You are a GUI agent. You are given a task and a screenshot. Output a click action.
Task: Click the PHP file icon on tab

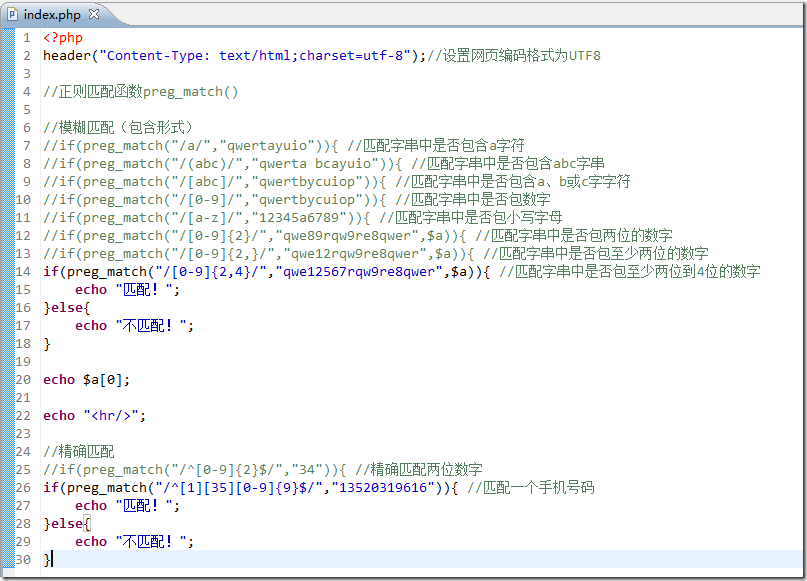12,14
